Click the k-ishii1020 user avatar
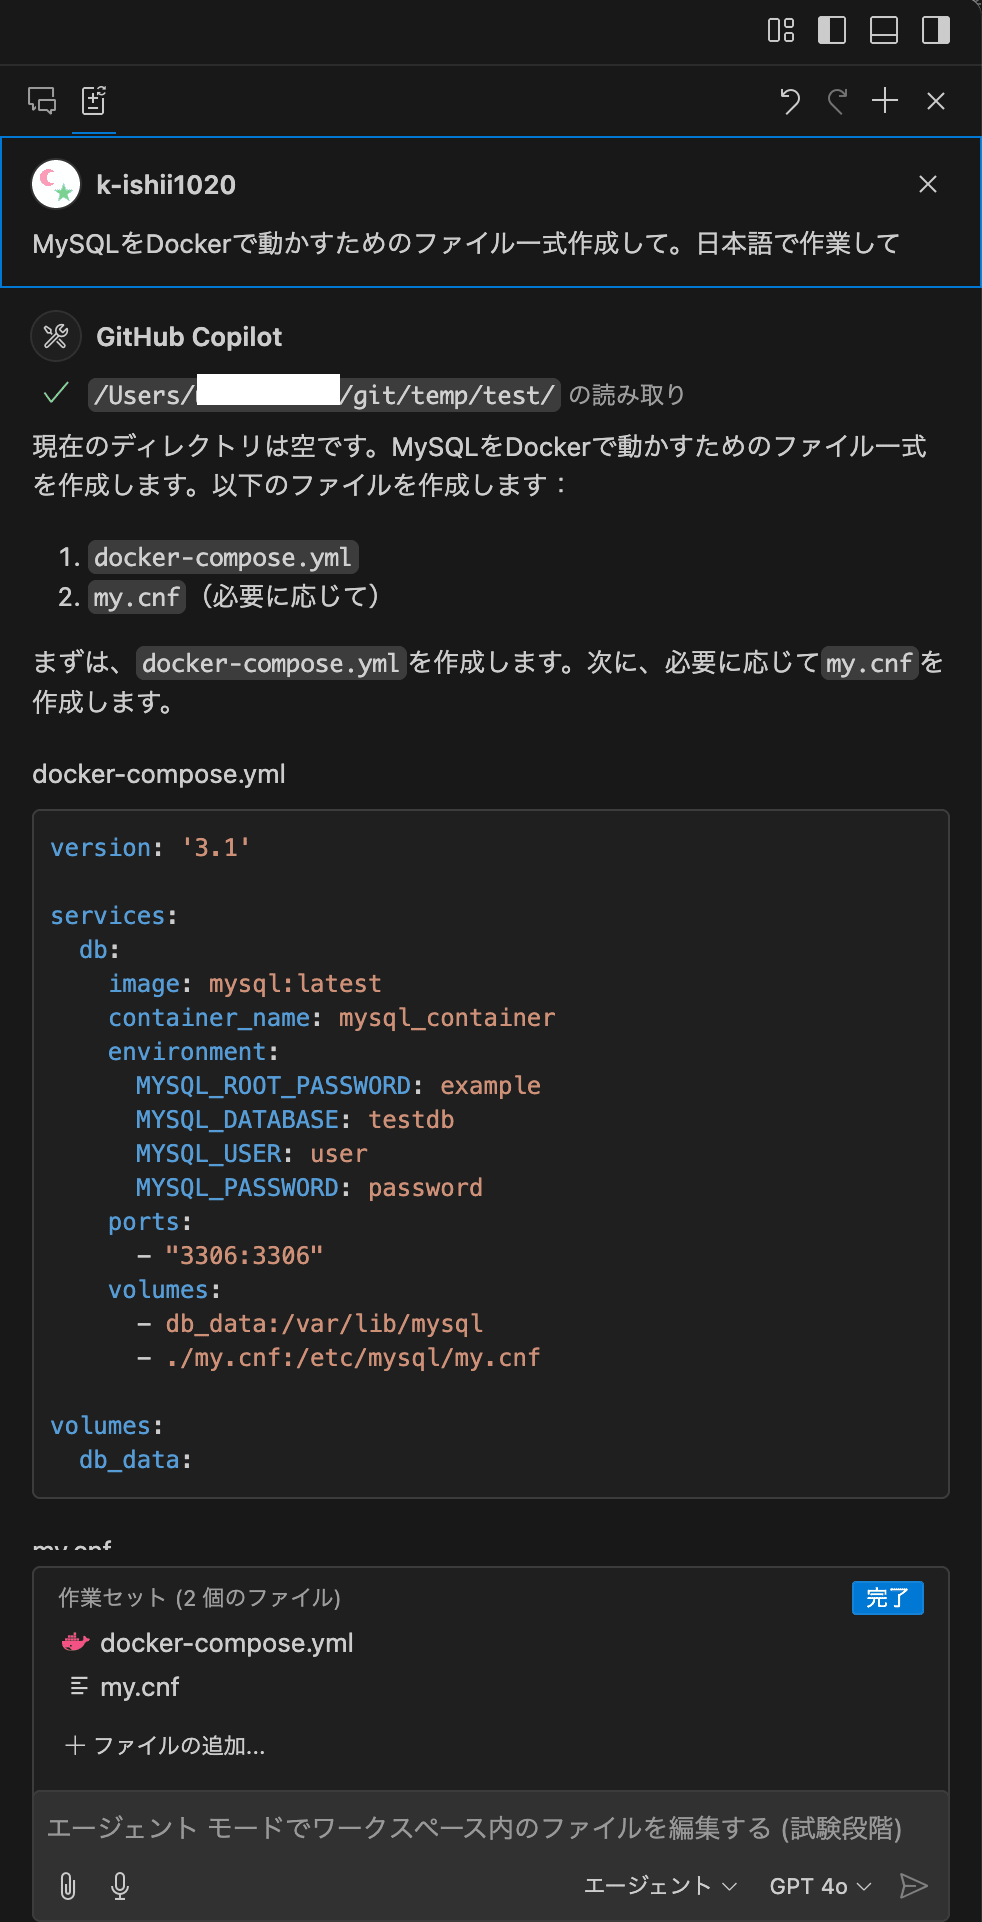The width and height of the screenshot is (982, 1922). (x=56, y=185)
